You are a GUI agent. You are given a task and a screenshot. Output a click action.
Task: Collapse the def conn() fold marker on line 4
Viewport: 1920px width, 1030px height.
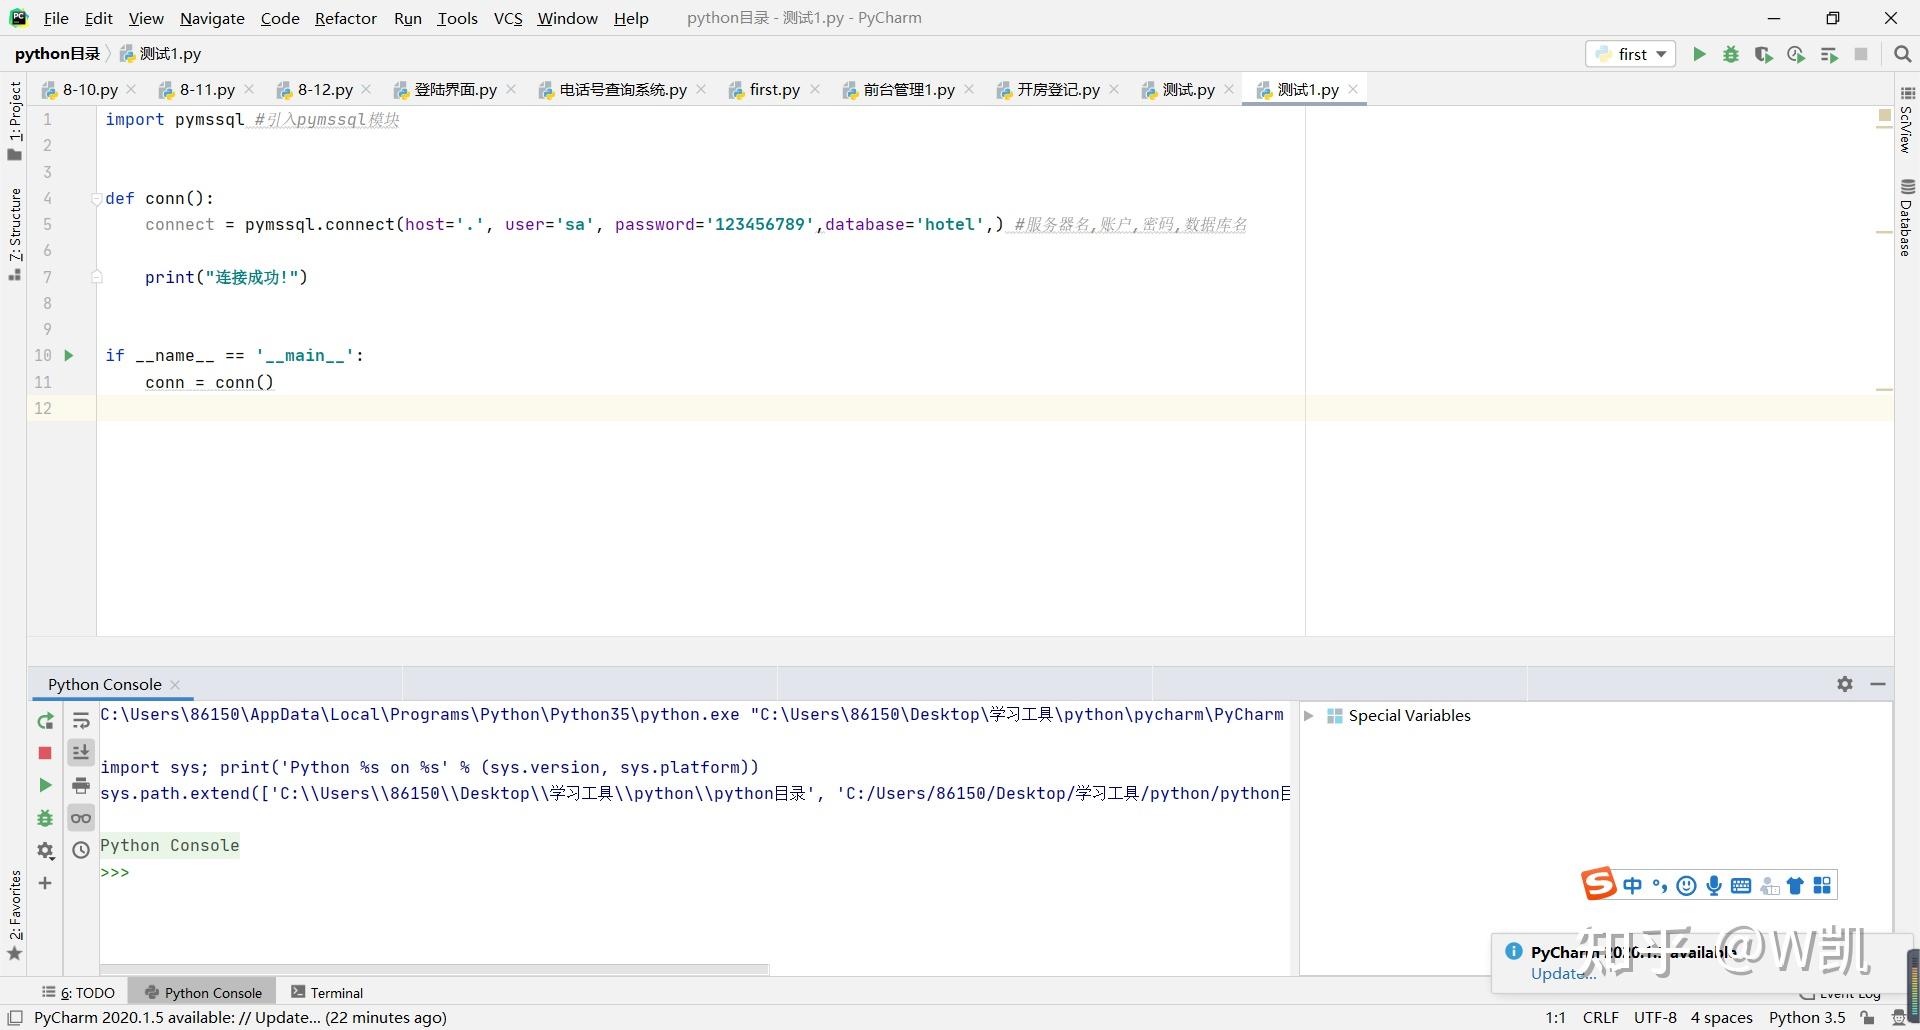point(97,198)
